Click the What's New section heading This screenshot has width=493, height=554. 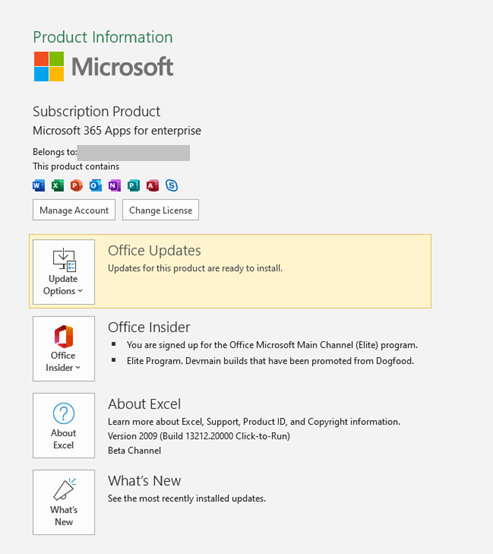pyautogui.click(x=144, y=481)
